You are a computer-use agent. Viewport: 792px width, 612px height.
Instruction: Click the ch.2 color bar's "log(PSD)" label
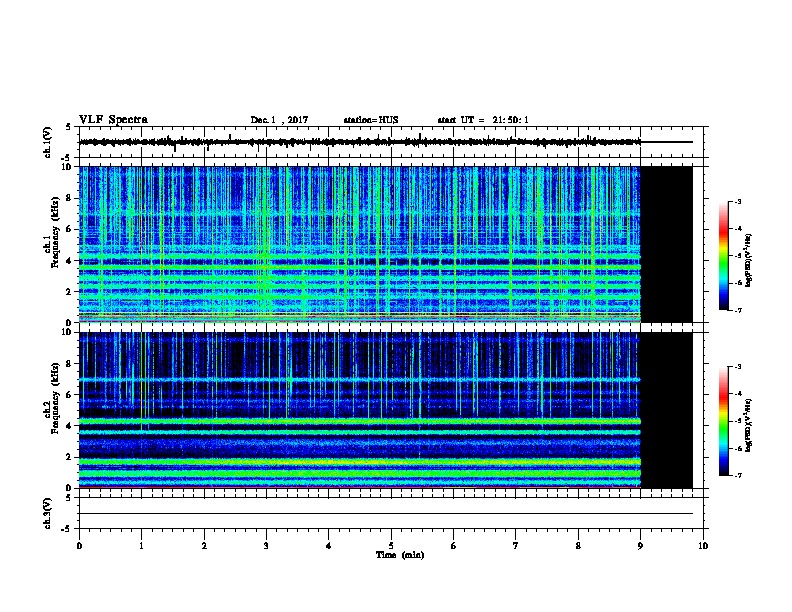tap(749, 425)
